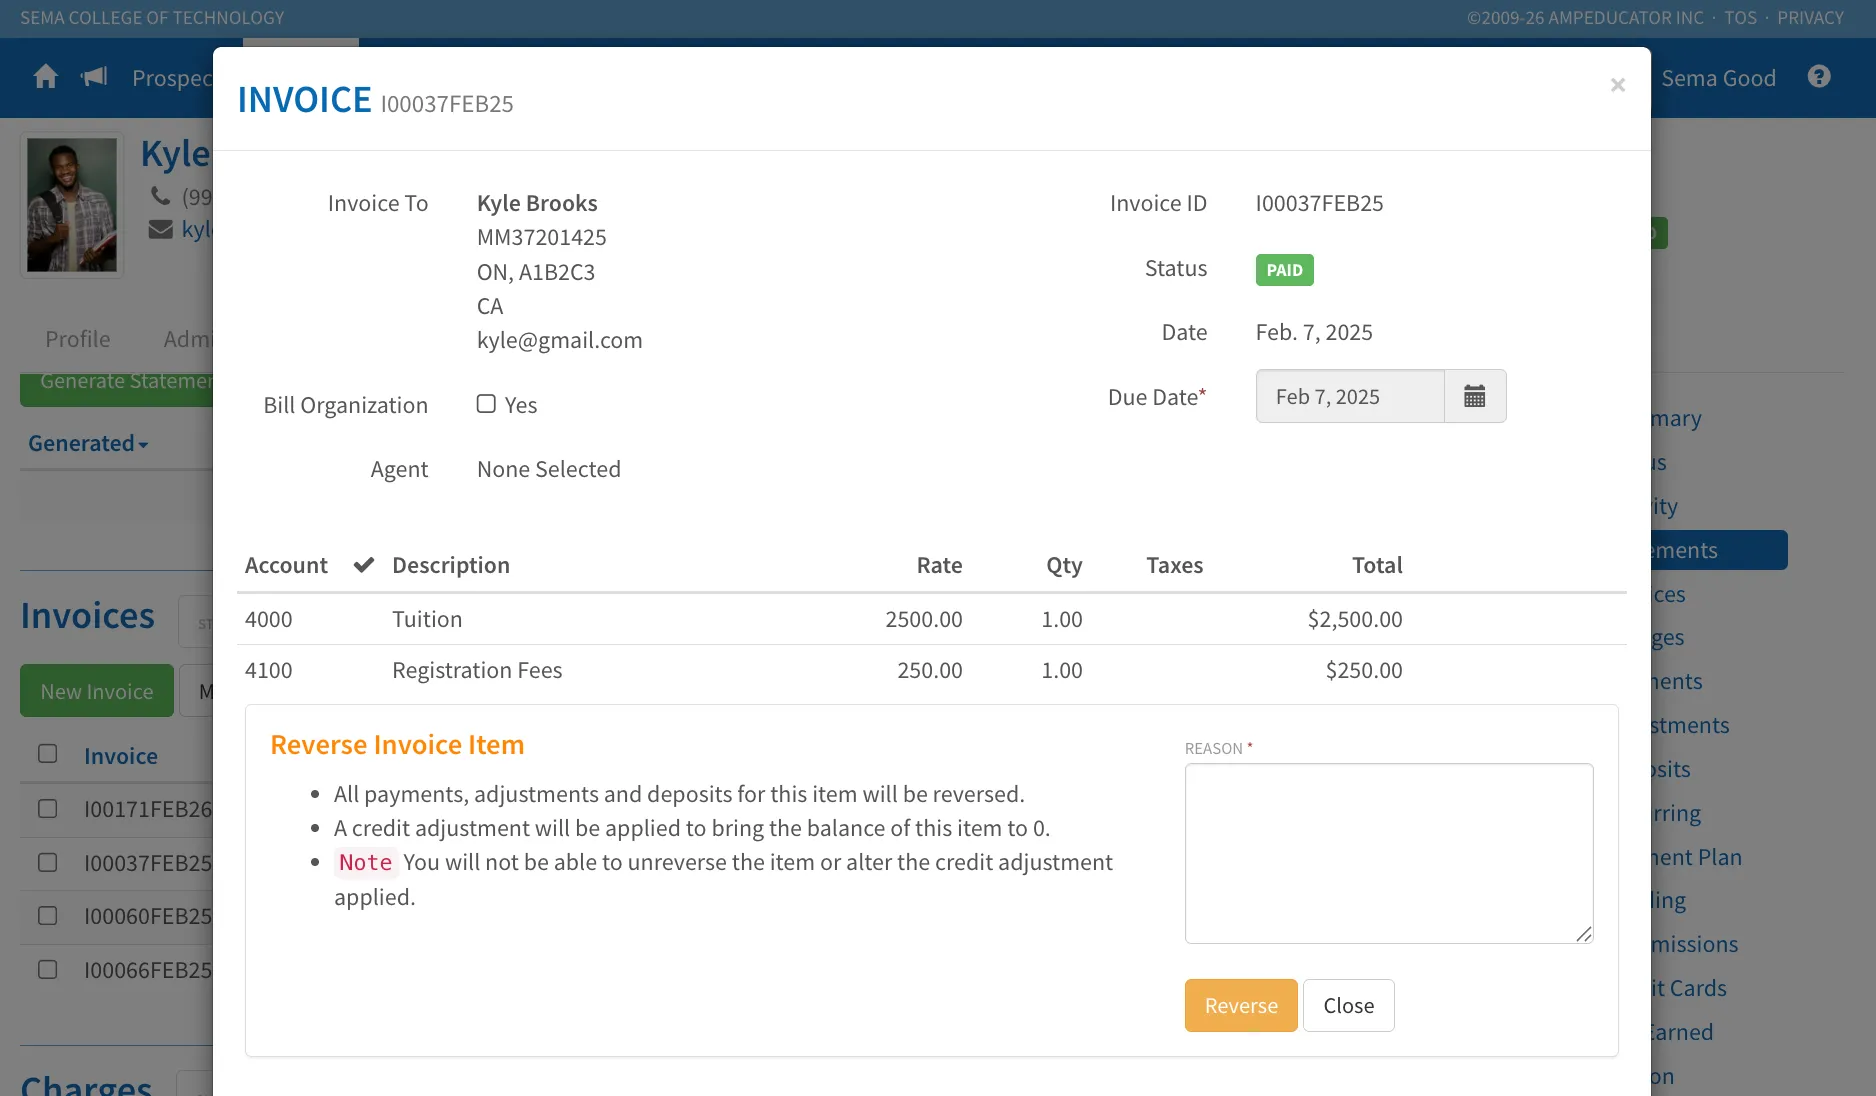
Task: Click the phone icon beside the number
Action: [160, 195]
